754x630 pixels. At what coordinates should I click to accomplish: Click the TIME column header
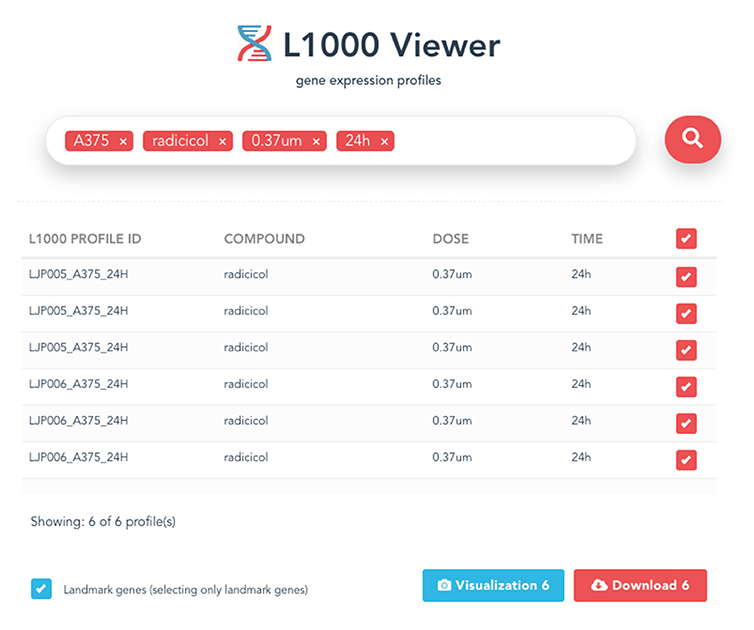587,239
